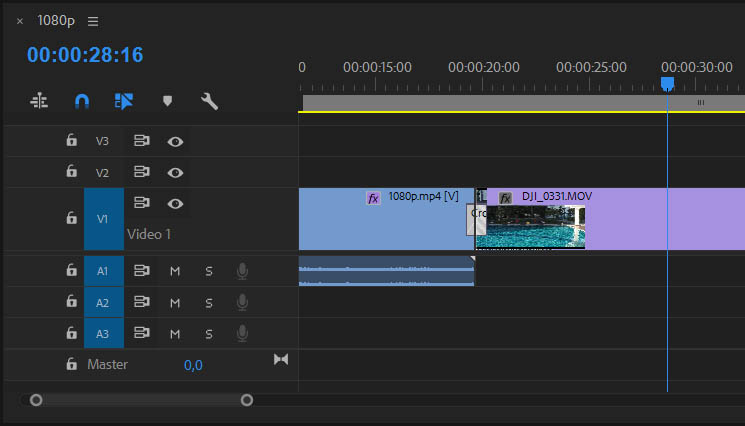Click ruler at 00:00:20:00
Viewport: 745px width, 426px height.
pyautogui.click(x=483, y=67)
